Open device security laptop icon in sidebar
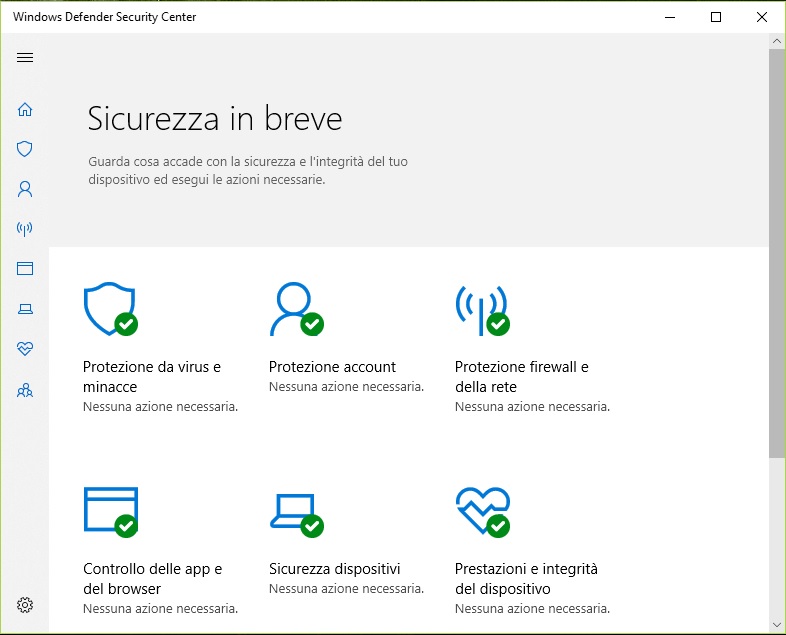This screenshot has height=635, width=786. (x=25, y=309)
